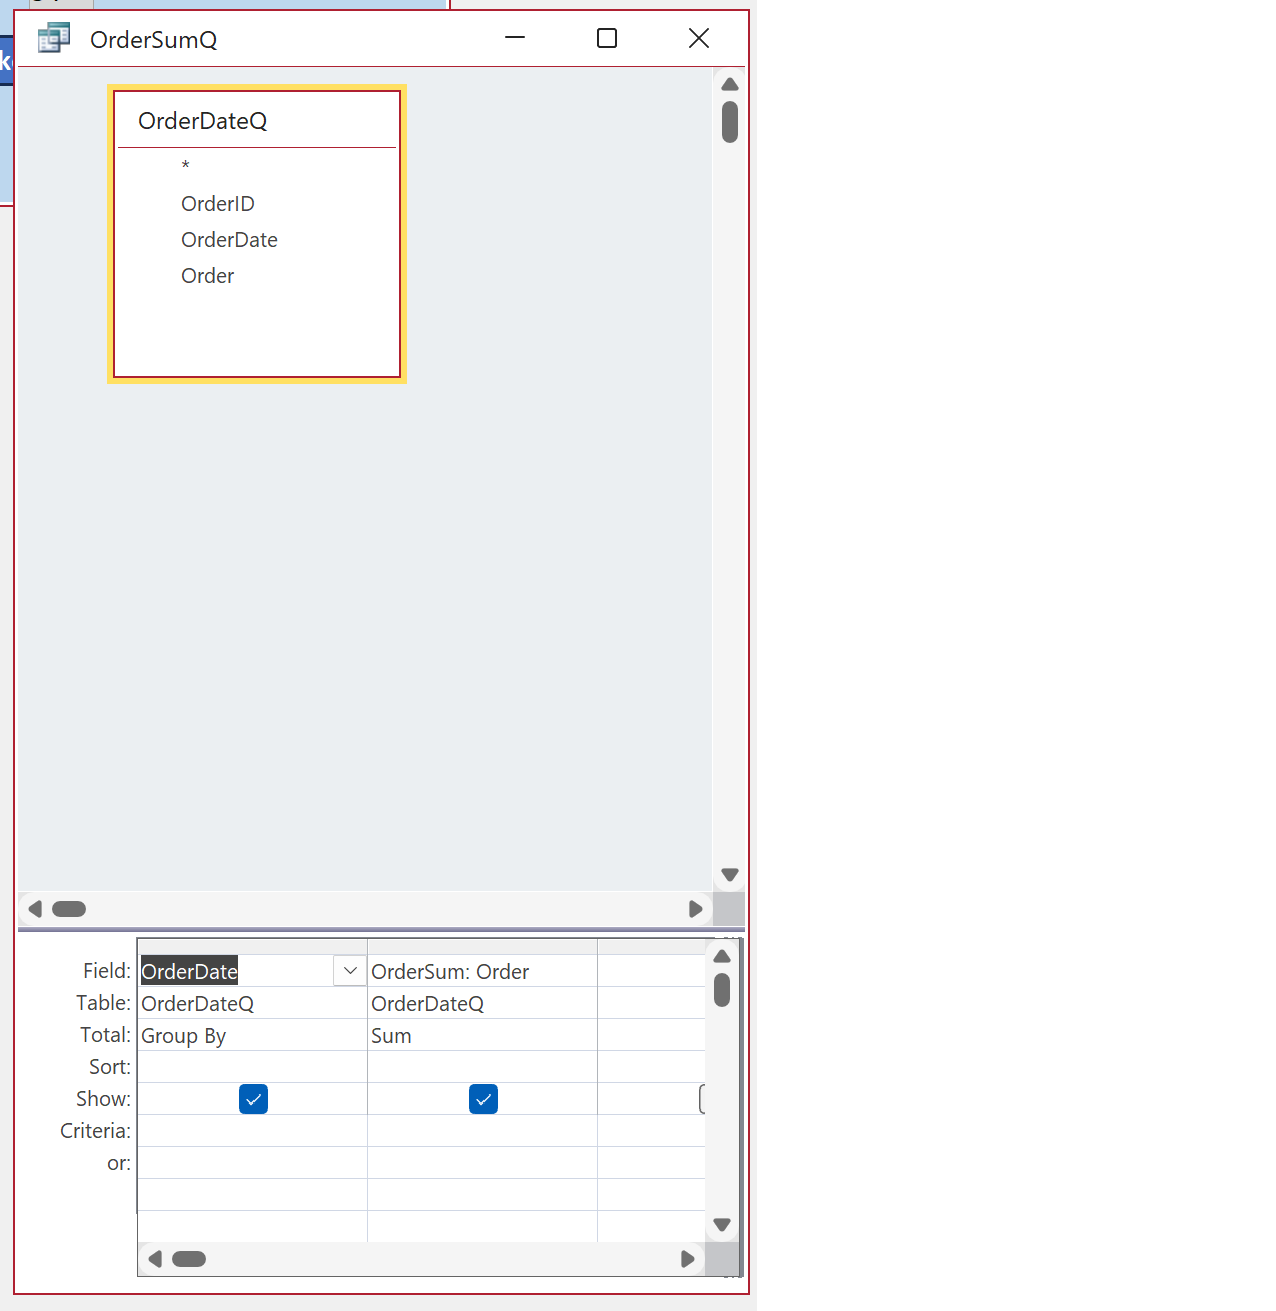
Task: Click the down arrow on design grid scrollbar
Action: pos(722,1223)
